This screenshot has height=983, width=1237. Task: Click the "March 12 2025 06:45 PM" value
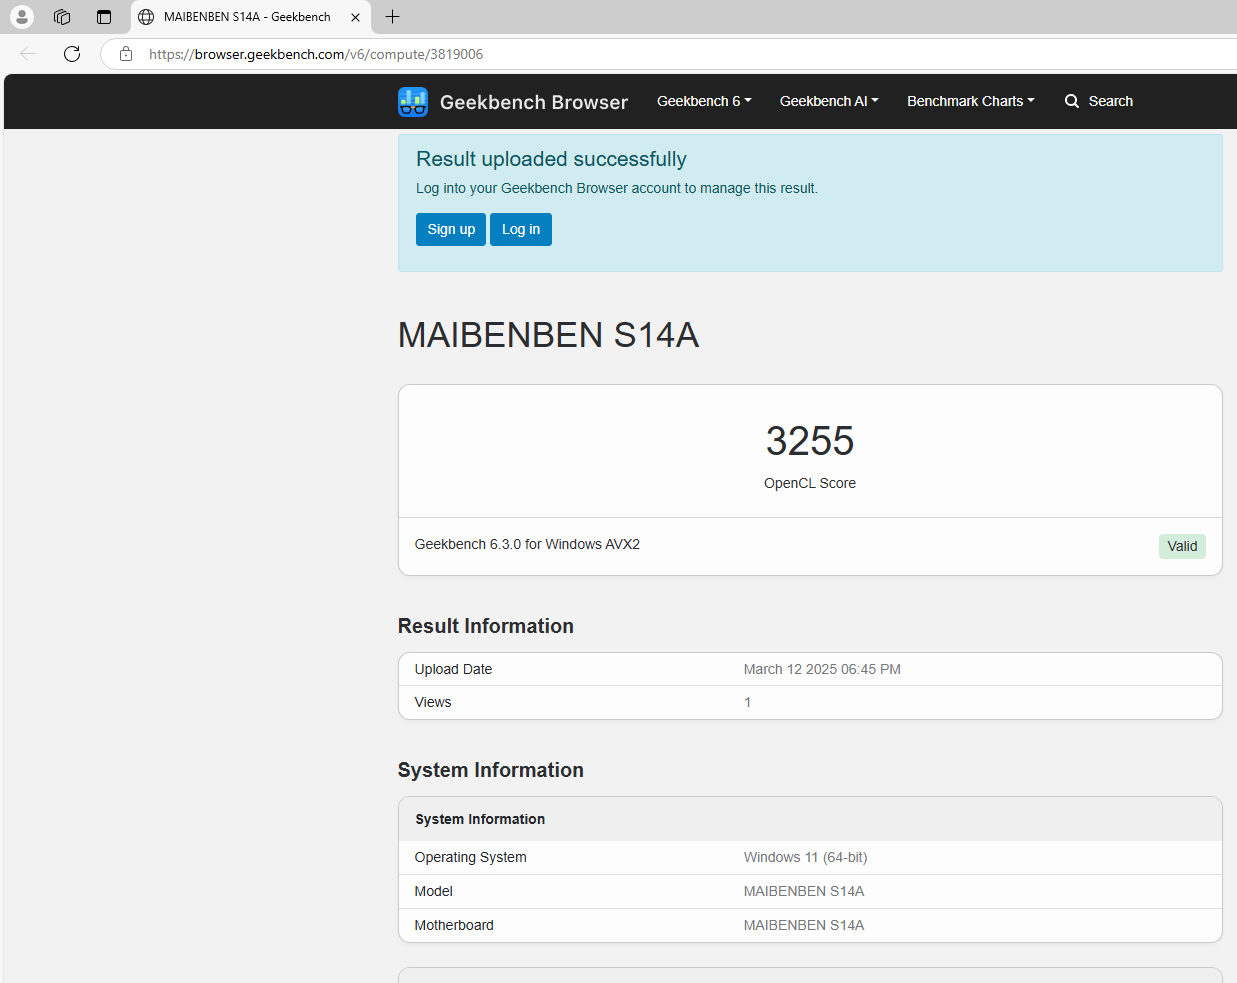(822, 669)
